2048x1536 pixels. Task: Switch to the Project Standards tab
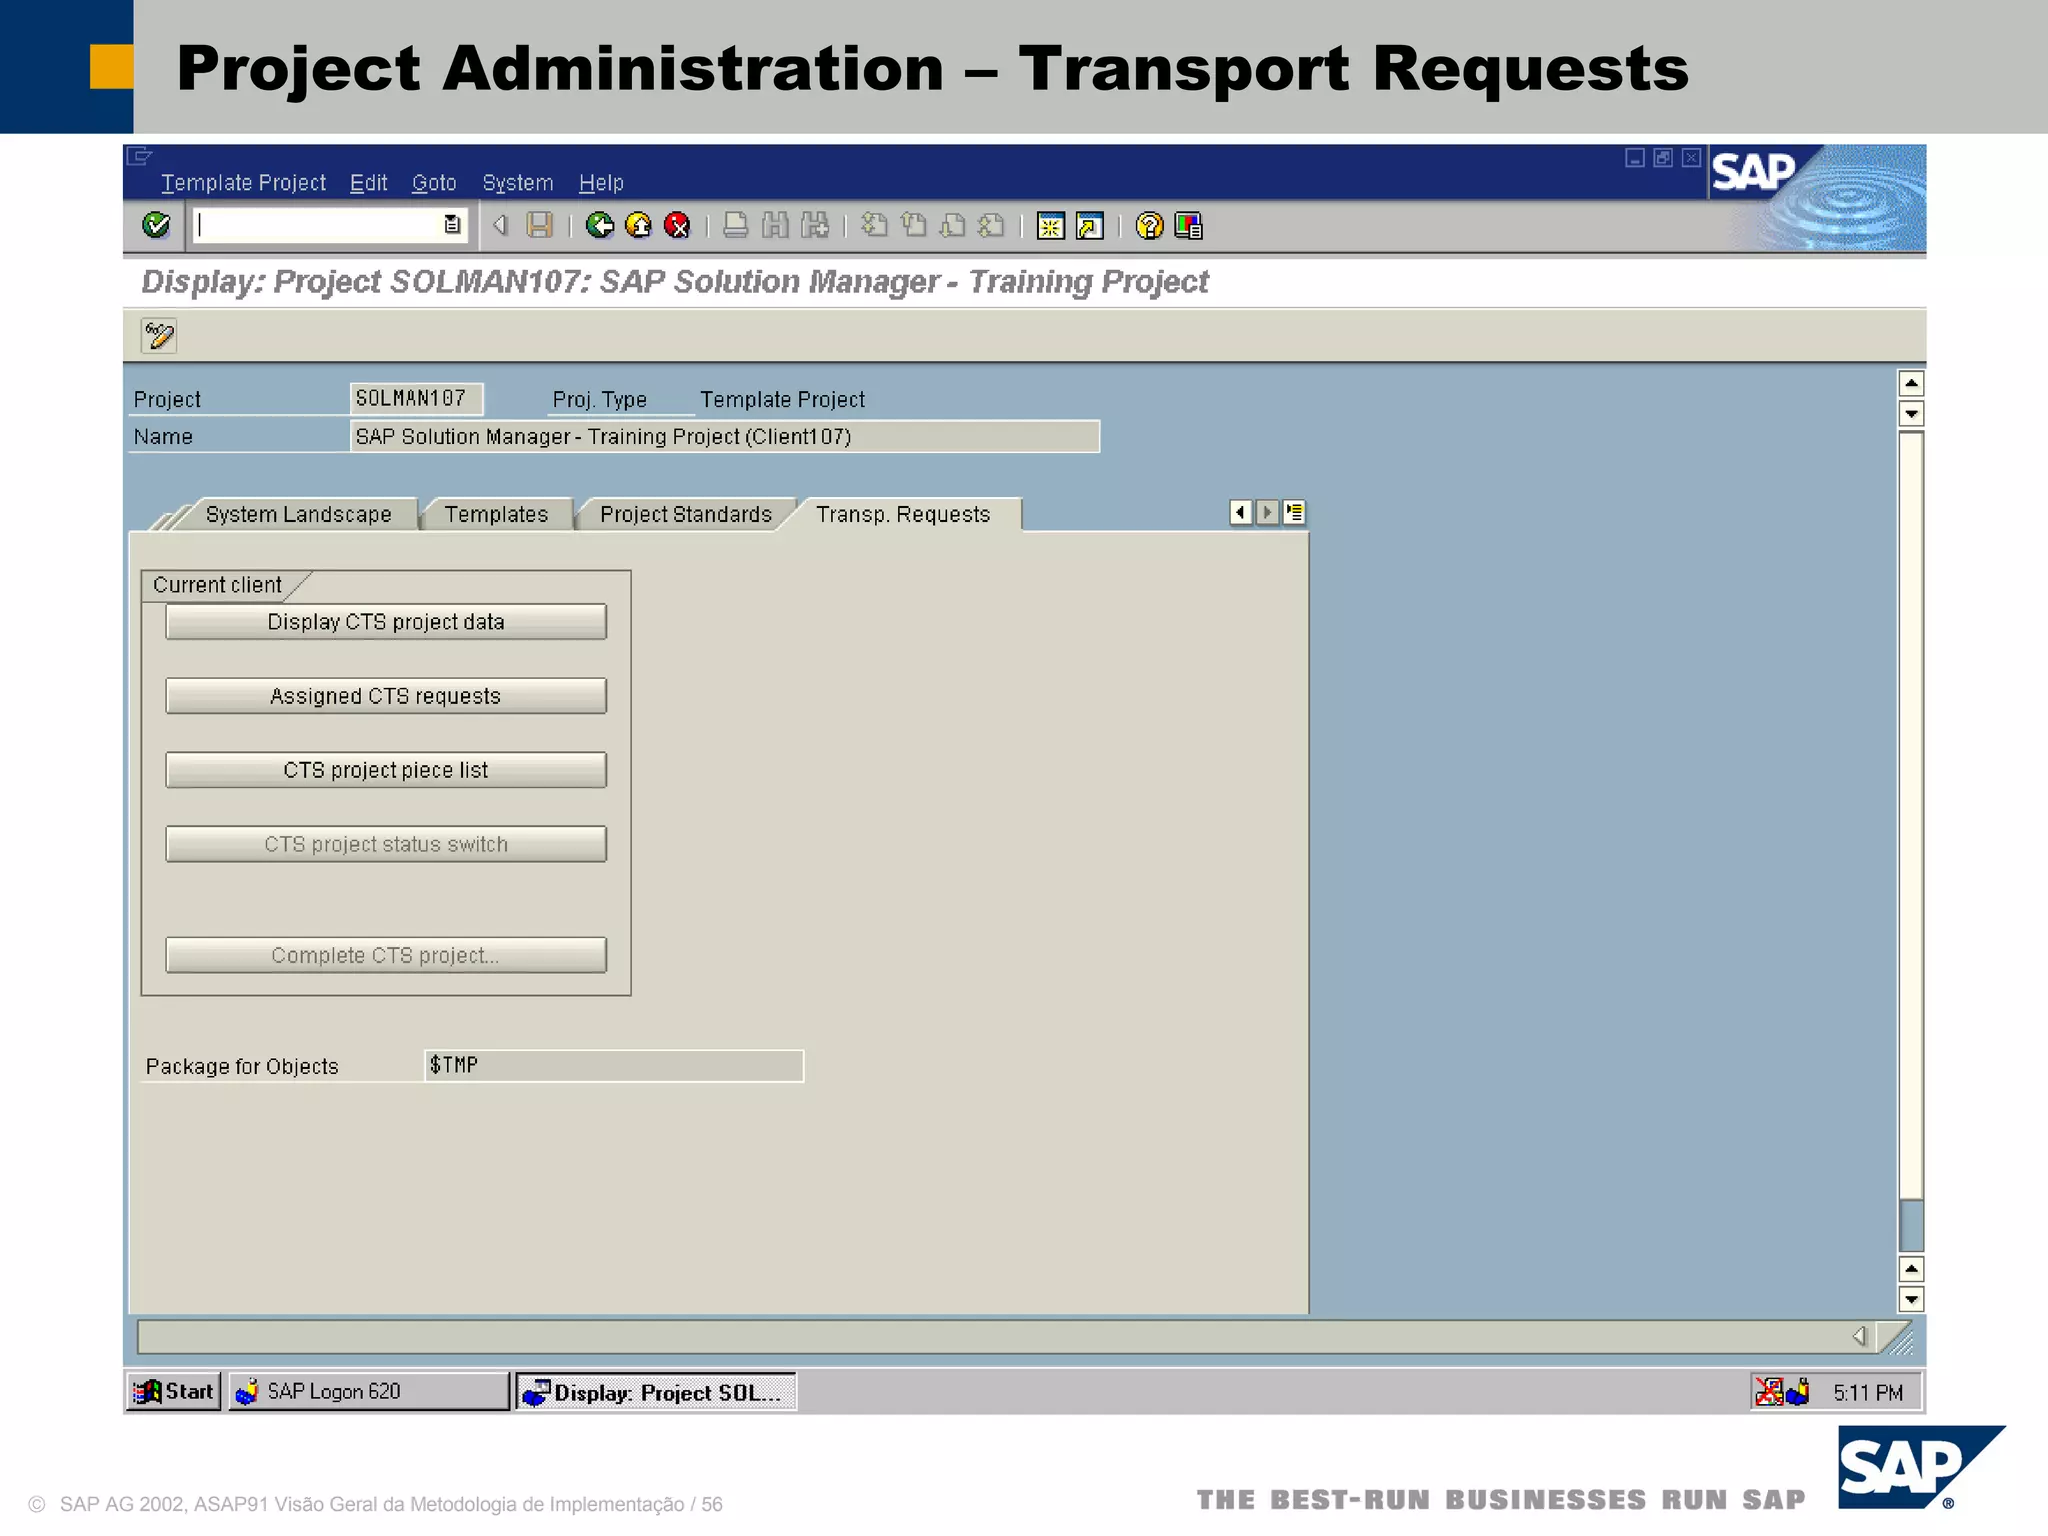tap(686, 514)
